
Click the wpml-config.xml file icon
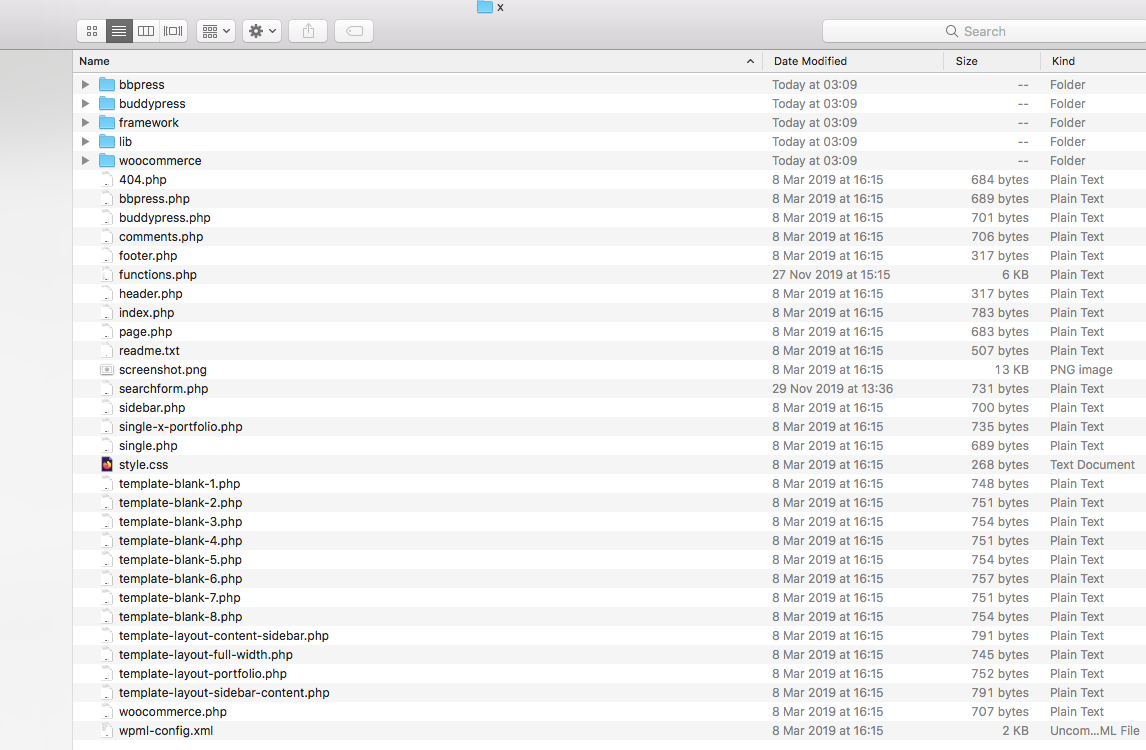point(107,731)
